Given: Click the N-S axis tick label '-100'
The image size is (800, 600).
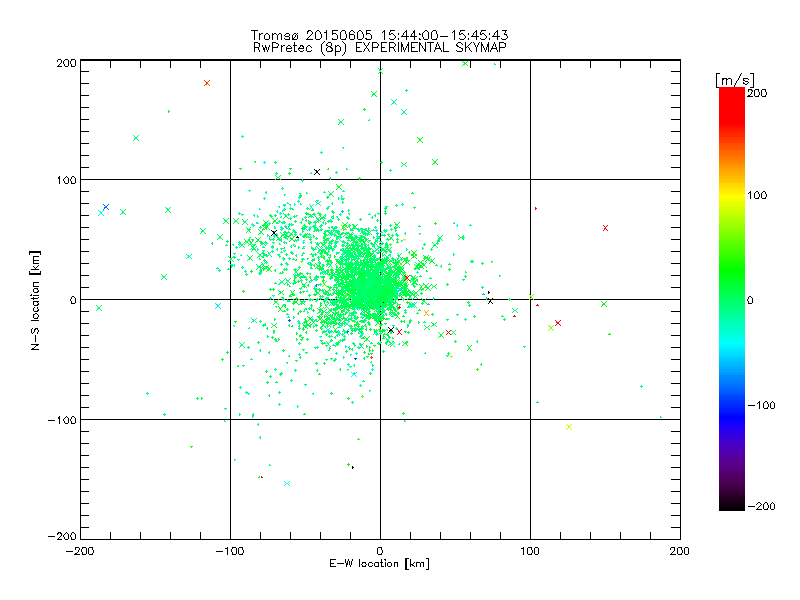Looking at the screenshot, I should point(62,420).
